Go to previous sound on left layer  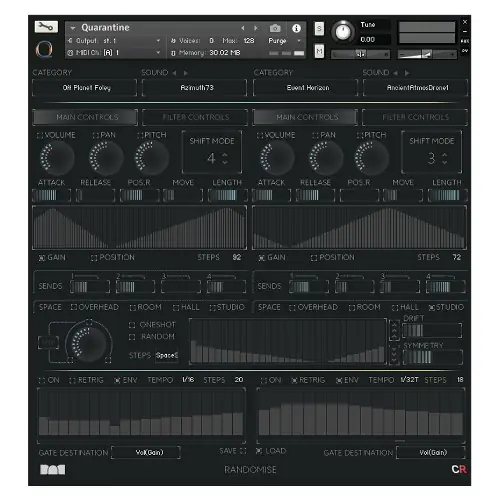[174, 73]
